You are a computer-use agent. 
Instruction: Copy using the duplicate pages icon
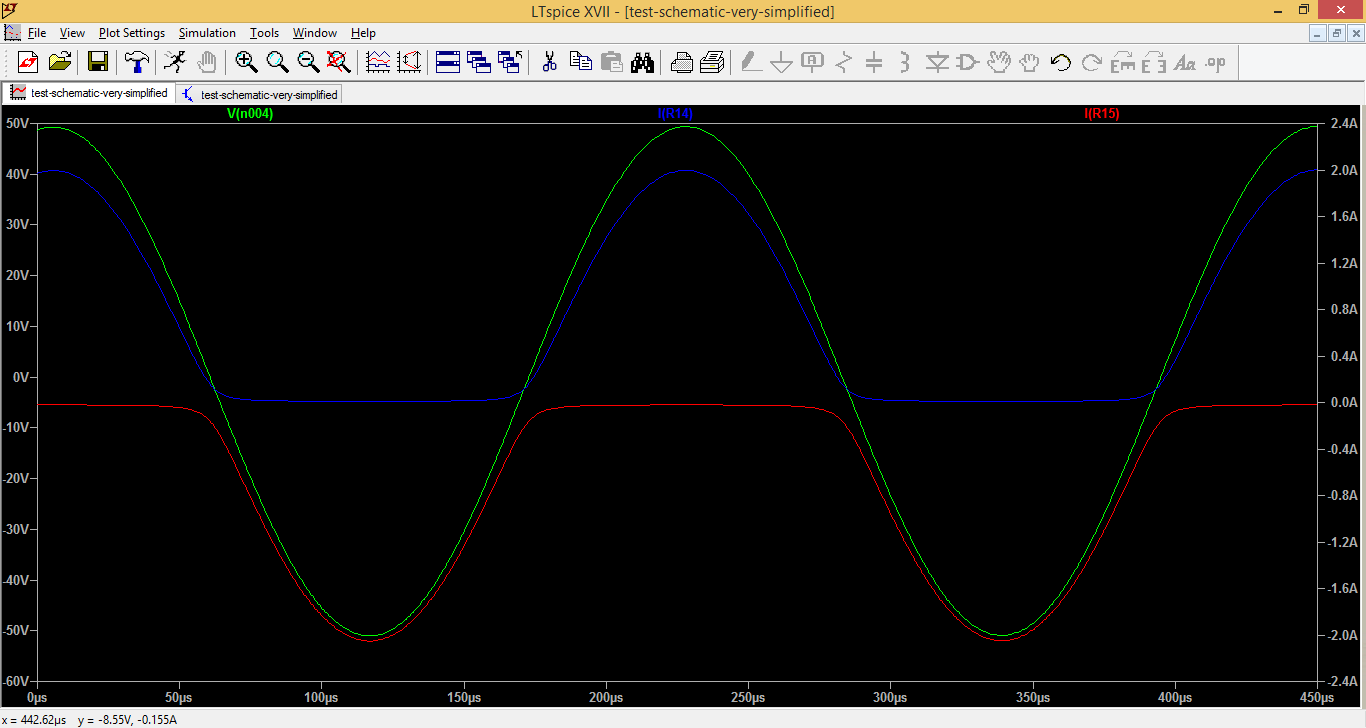tap(580, 62)
